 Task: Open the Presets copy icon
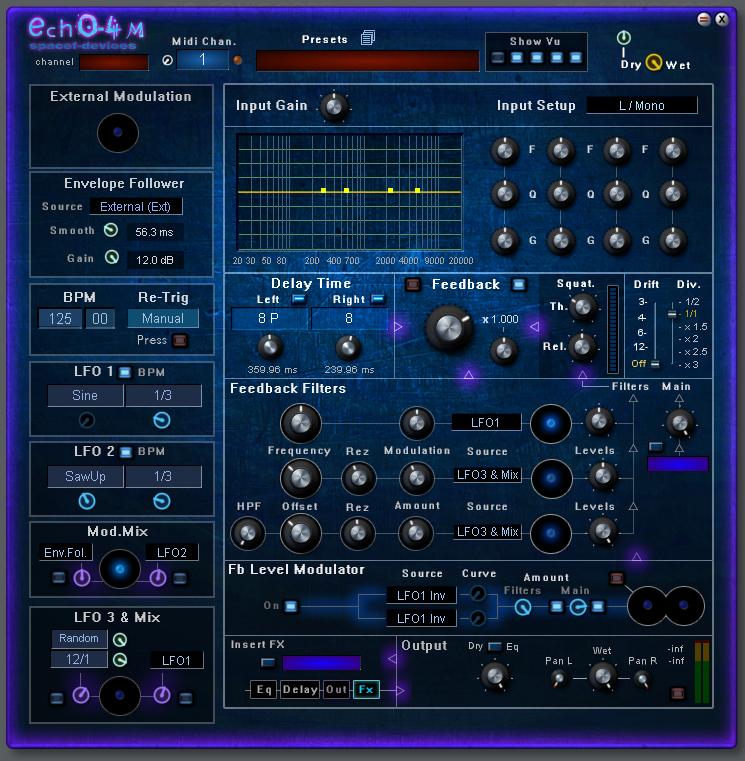tap(368, 38)
